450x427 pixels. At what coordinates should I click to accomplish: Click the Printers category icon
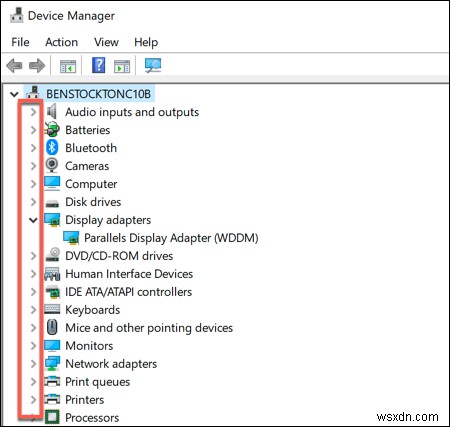(x=52, y=399)
